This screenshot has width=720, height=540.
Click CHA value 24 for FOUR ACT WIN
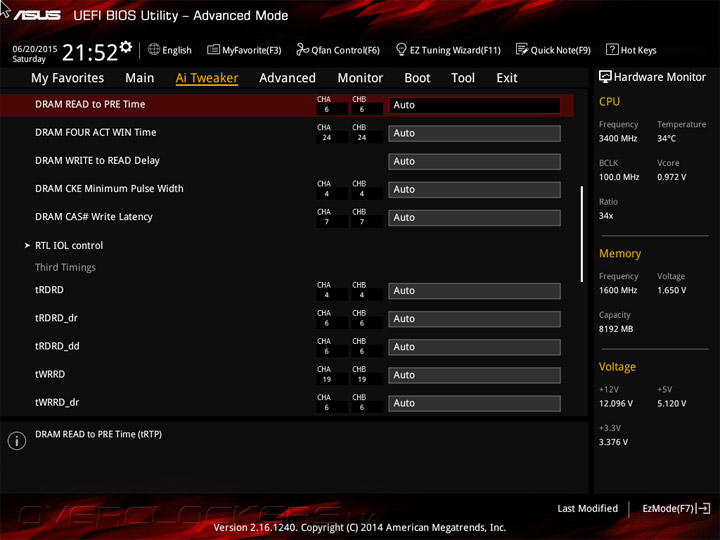(x=327, y=137)
